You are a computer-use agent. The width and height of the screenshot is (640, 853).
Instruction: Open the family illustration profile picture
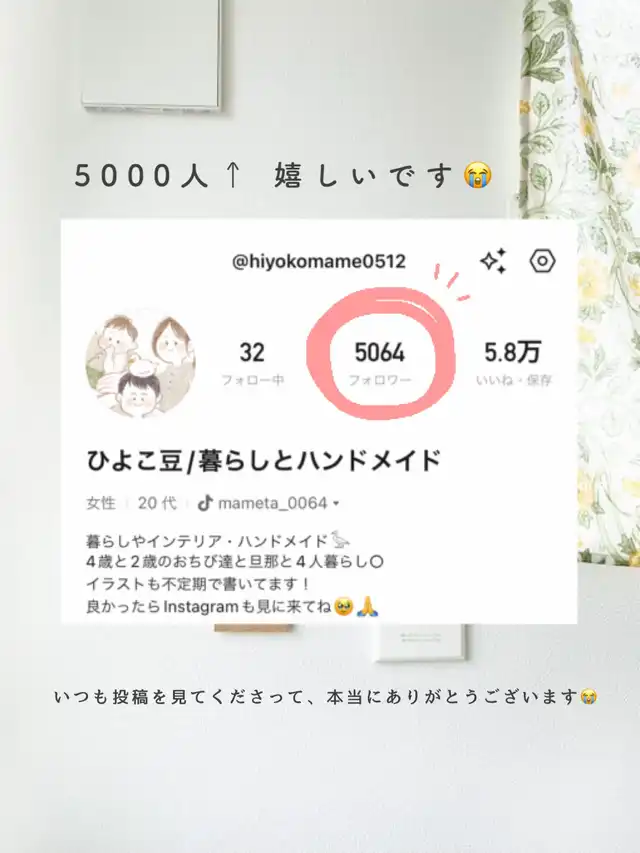[140, 363]
